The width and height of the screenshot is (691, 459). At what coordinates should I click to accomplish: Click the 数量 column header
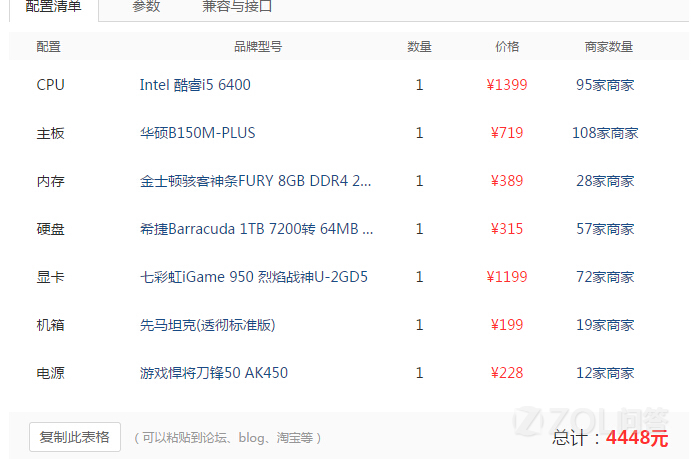pos(419,46)
